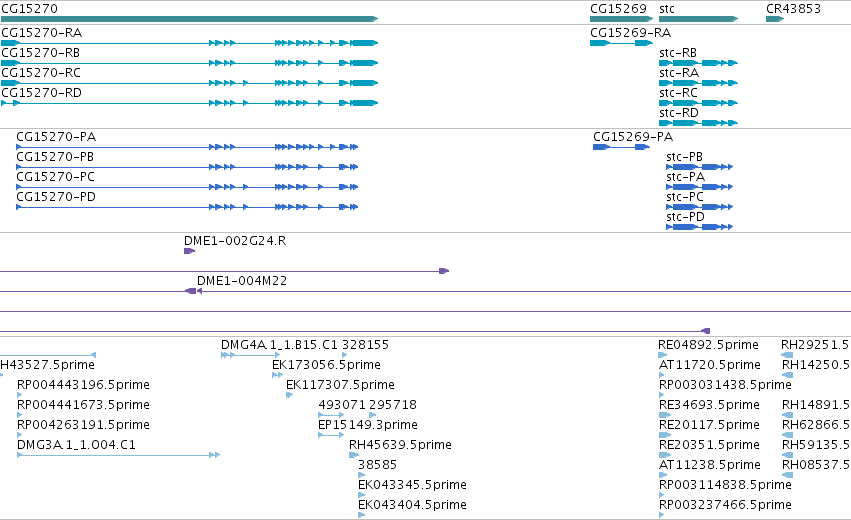Screen dimensions: 851x520
Task: Click protein CG15270-PD label
Action: pyautogui.click(x=56, y=197)
